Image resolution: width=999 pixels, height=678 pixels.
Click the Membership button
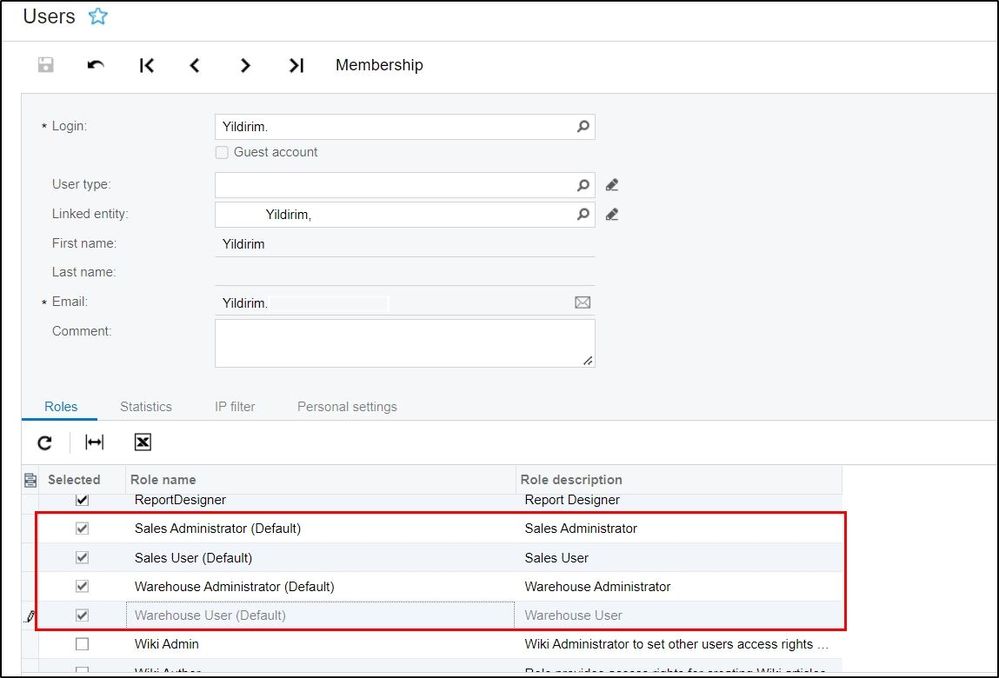[379, 65]
